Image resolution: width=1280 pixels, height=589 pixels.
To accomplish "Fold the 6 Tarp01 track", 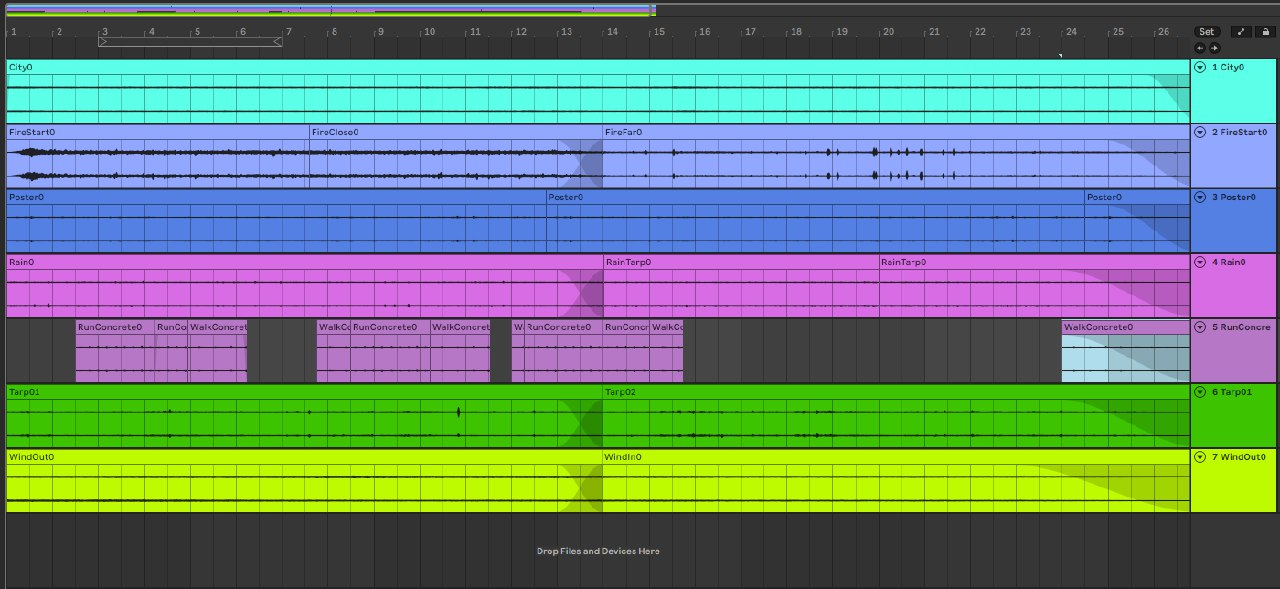I will pyautogui.click(x=1201, y=392).
